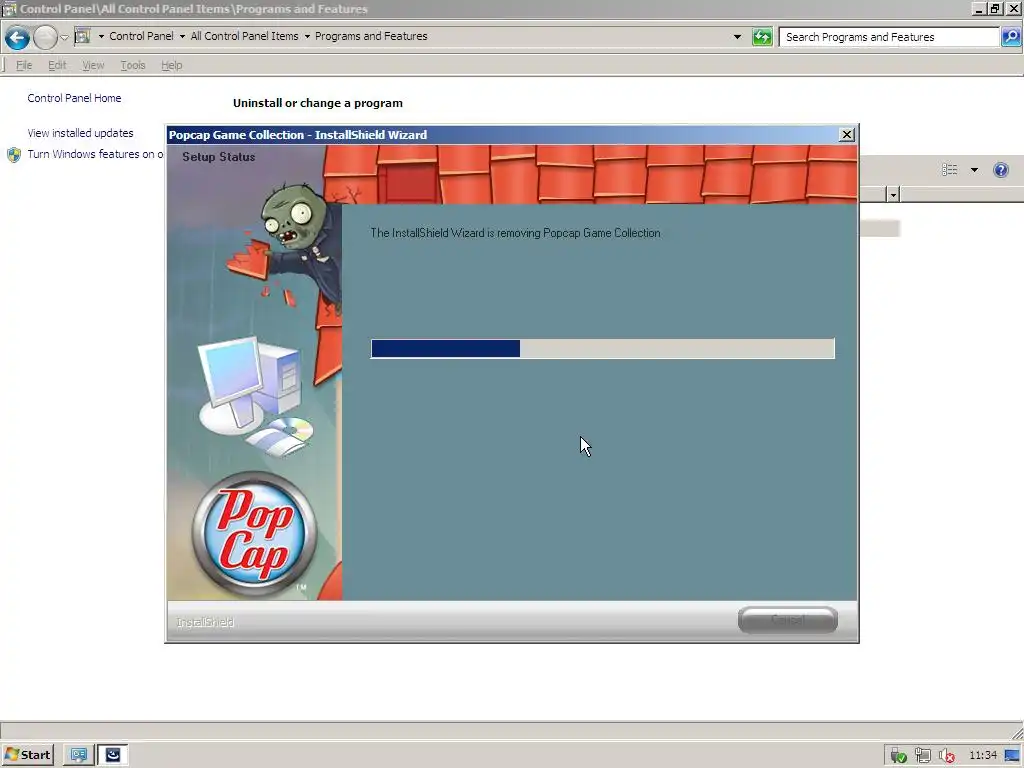Click the blue Help icon
The height and width of the screenshot is (768, 1024).
(x=1000, y=170)
